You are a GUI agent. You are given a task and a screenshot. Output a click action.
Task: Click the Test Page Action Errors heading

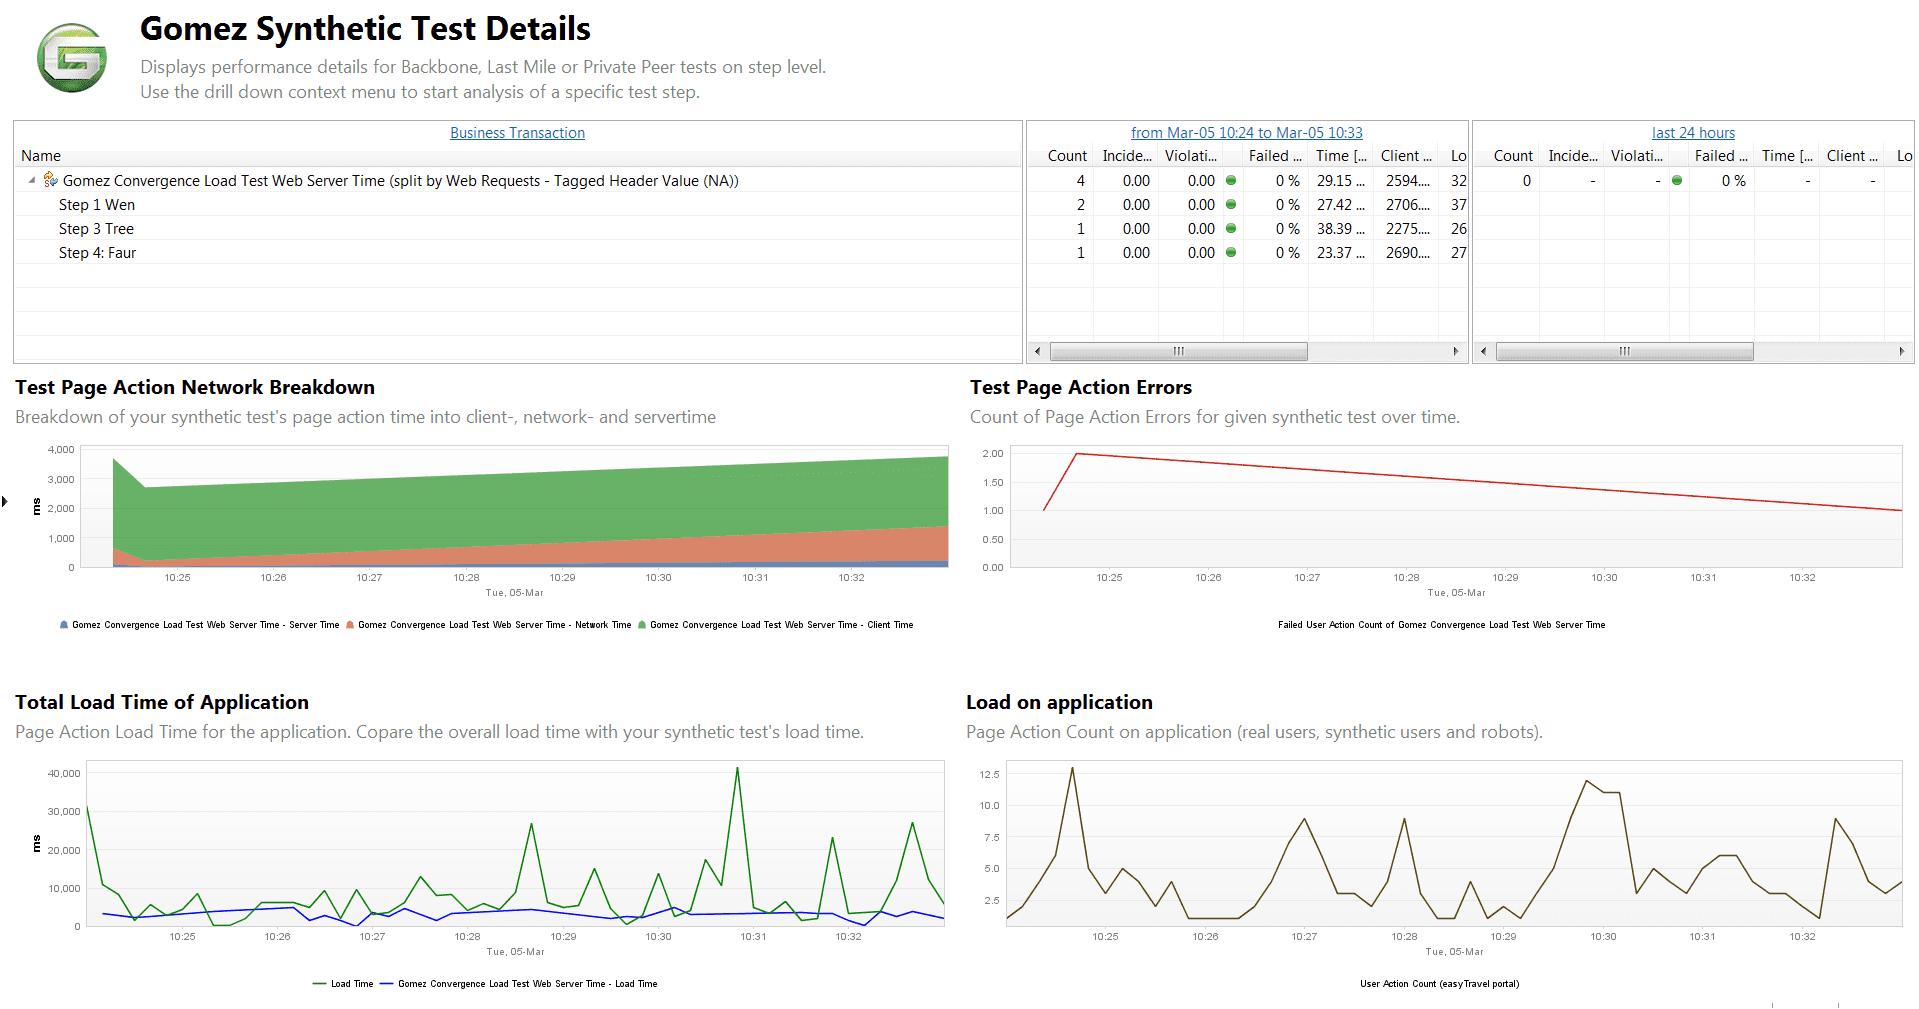click(1081, 387)
